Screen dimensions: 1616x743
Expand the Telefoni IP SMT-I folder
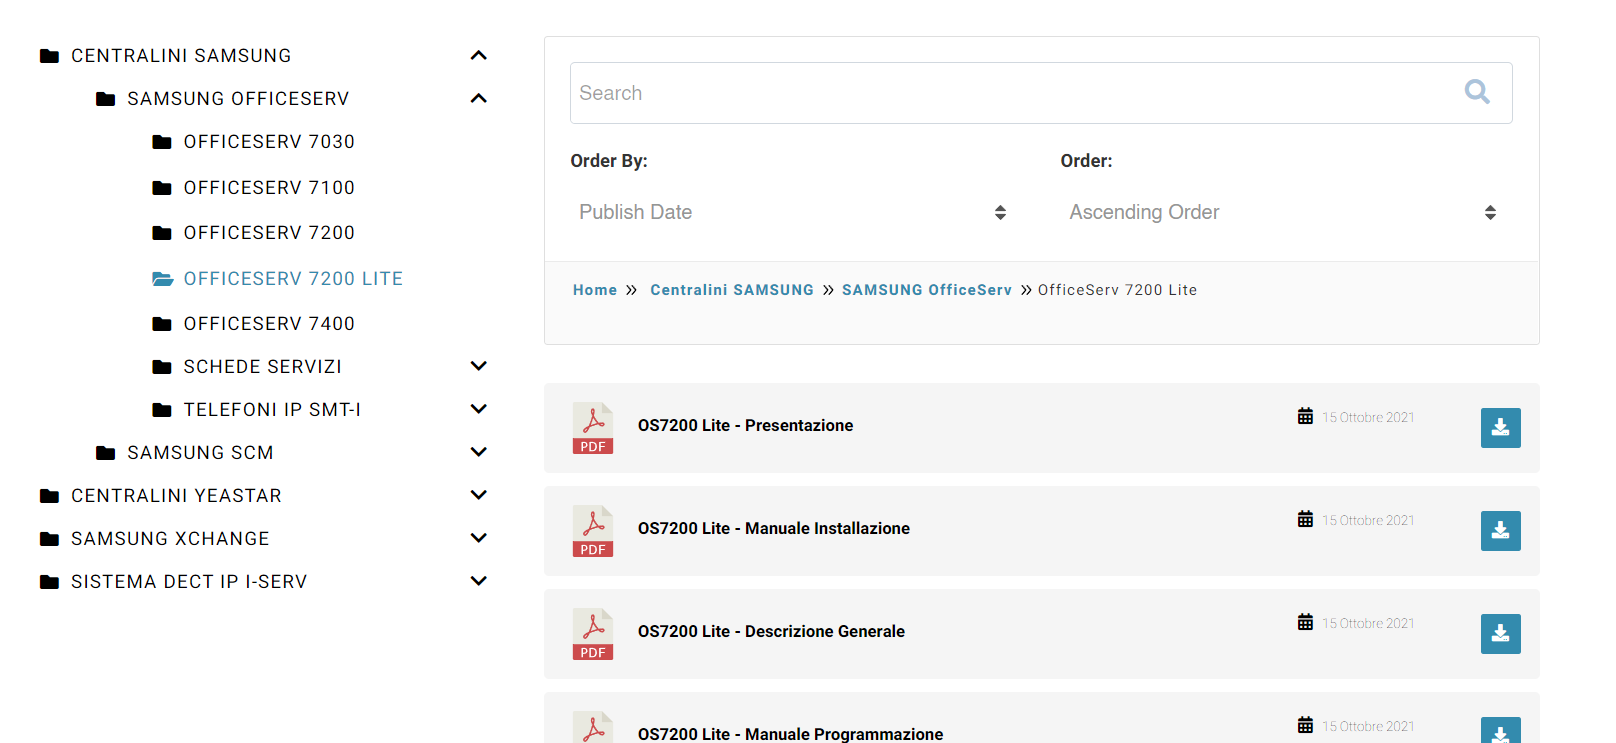point(479,410)
